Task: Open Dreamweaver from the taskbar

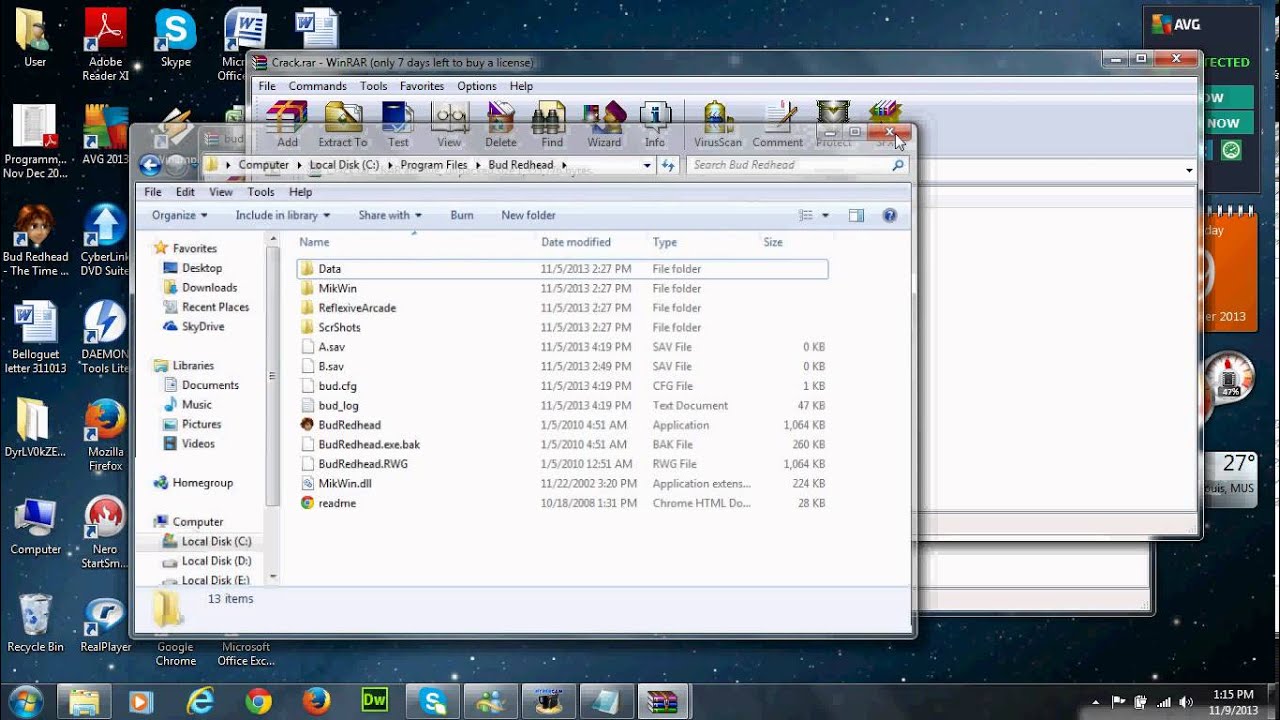Action: [x=375, y=701]
